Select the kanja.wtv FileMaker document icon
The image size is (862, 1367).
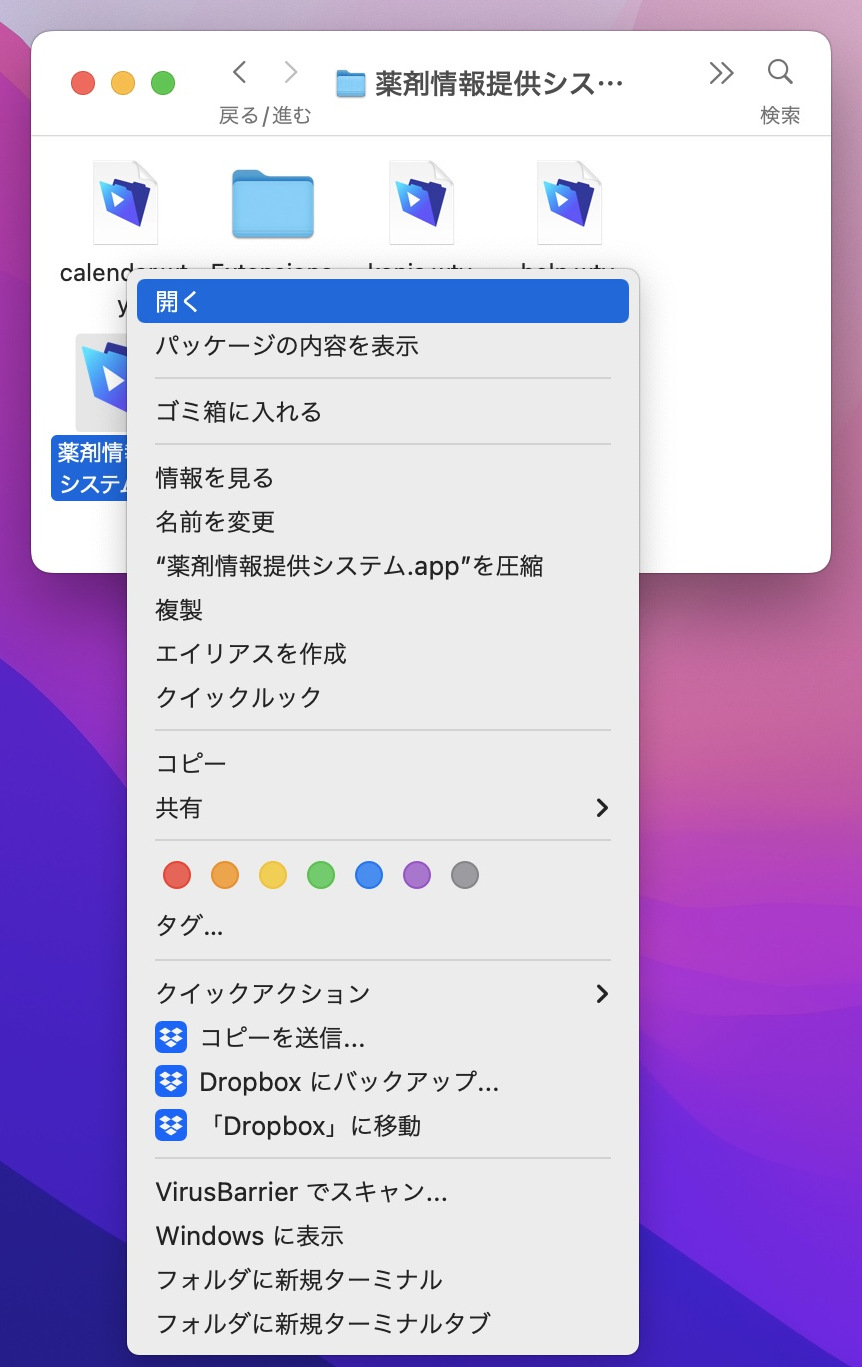[421, 200]
